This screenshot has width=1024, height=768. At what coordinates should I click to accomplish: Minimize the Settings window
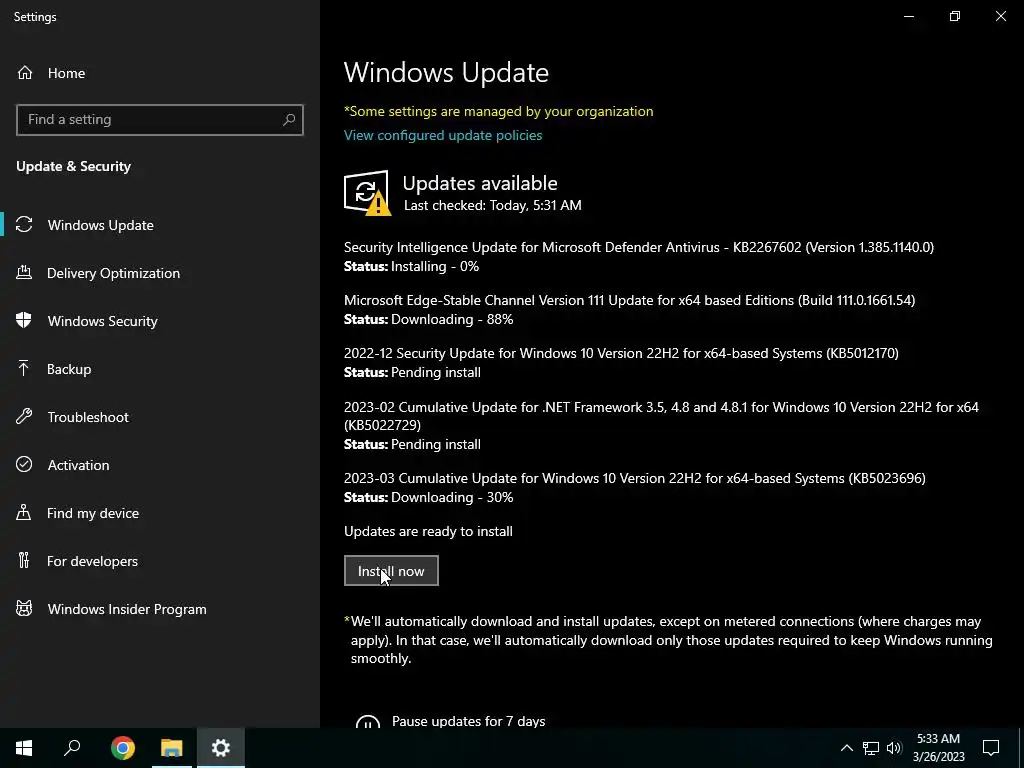pos(908,16)
